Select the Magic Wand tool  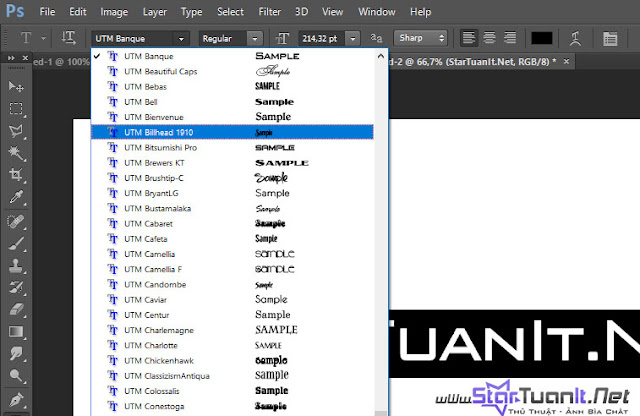click(x=16, y=153)
